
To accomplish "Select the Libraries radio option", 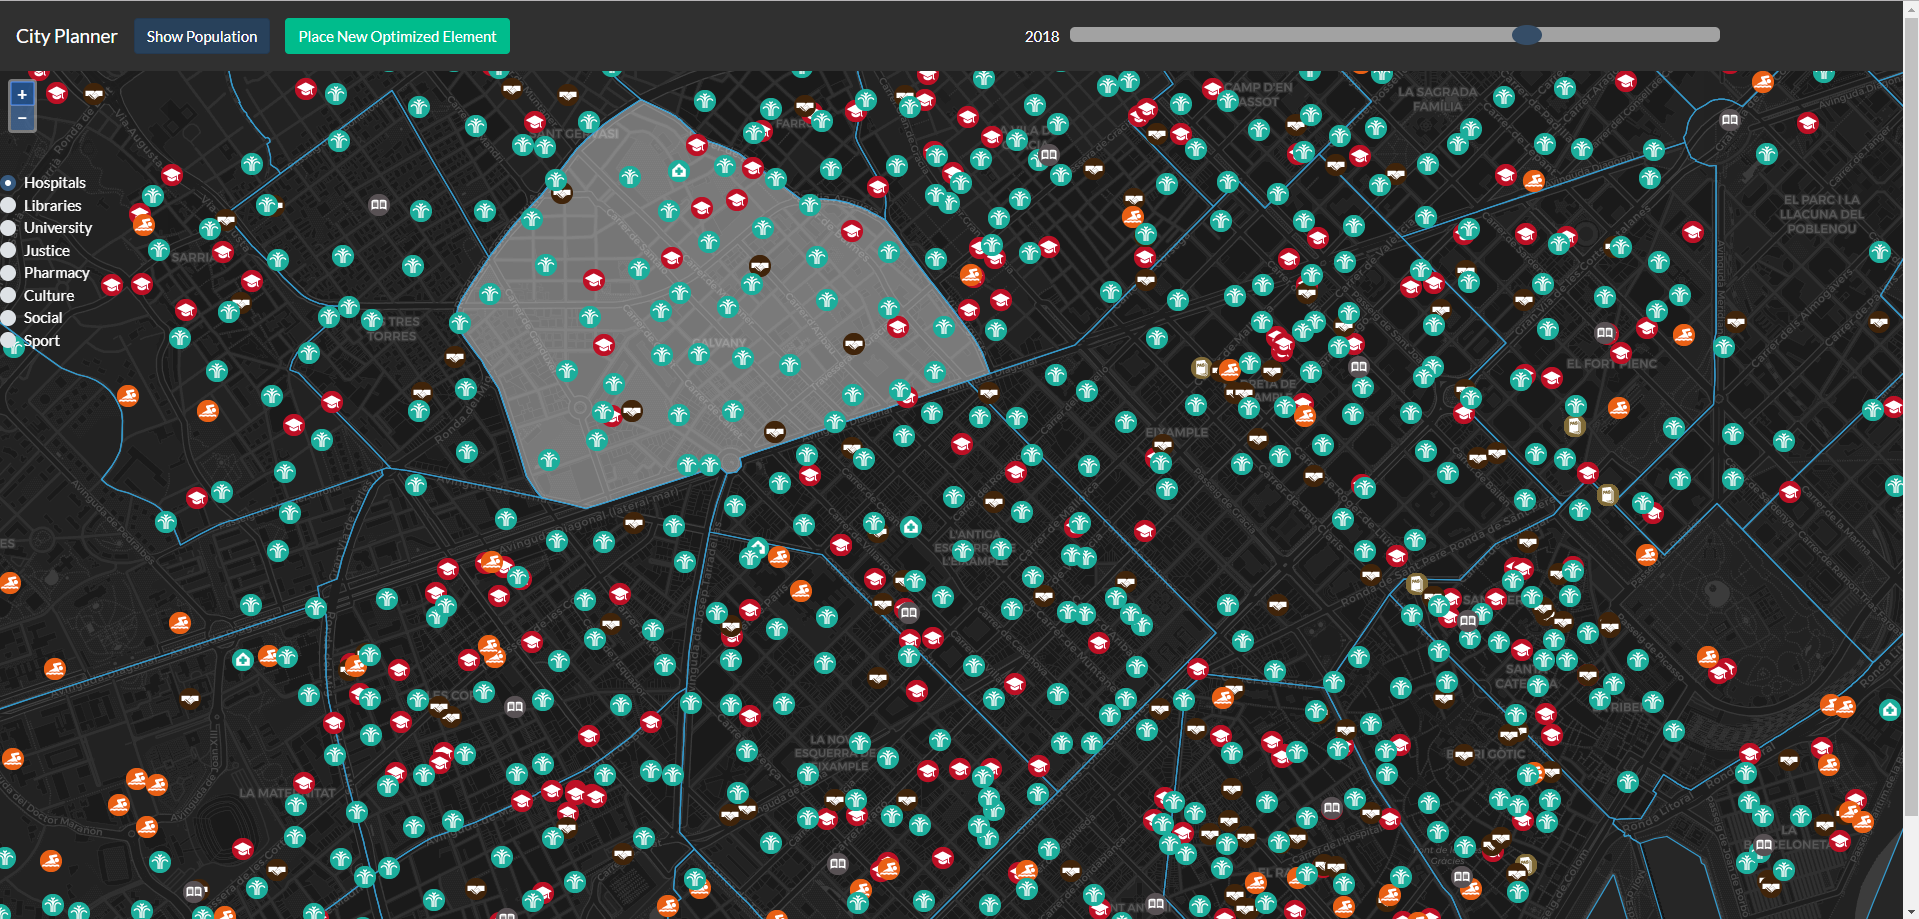I will coord(9,205).
